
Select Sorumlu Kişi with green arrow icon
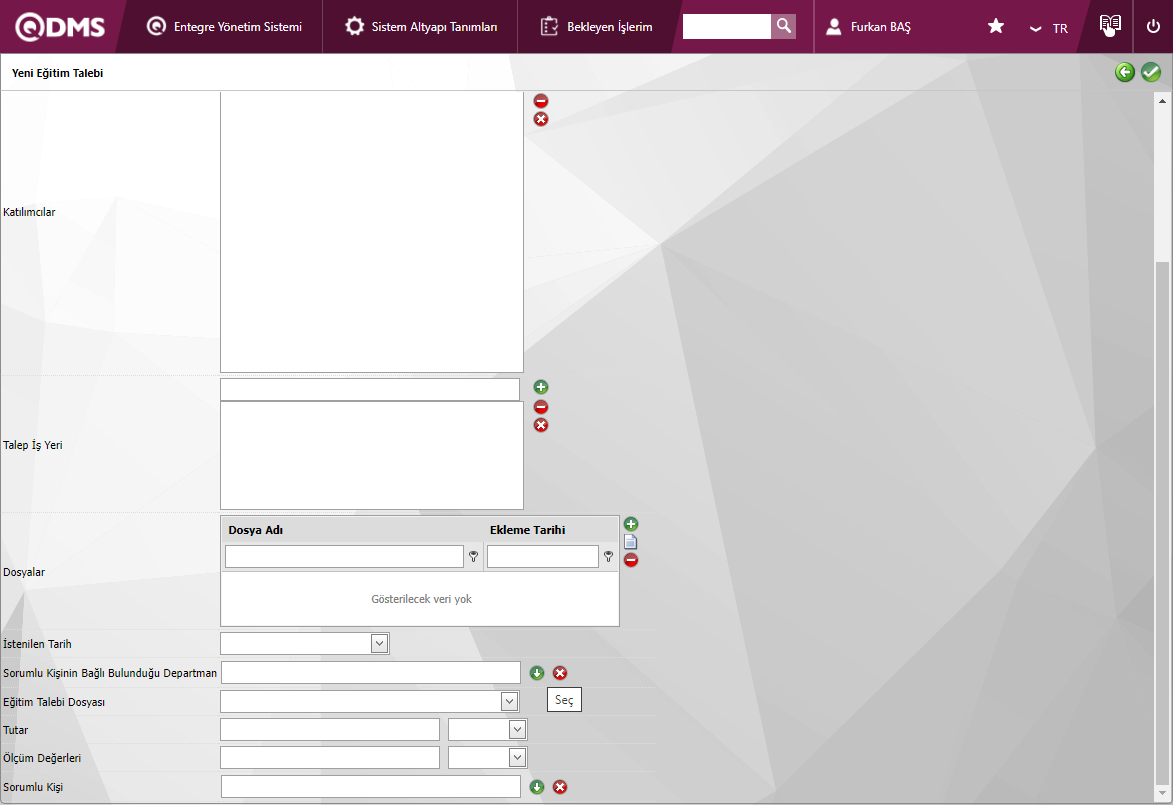(x=536, y=787)
